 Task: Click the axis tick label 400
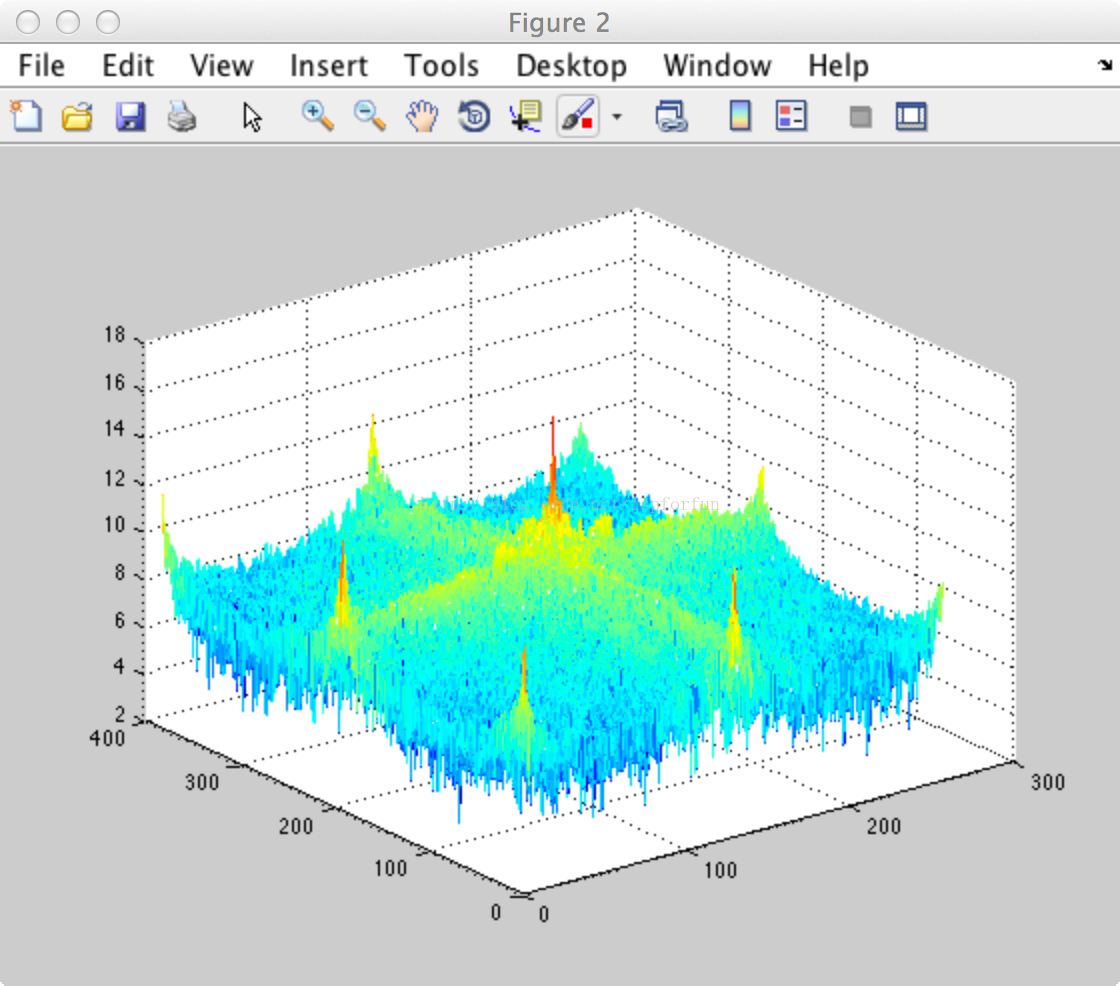(x=107, y=738)
